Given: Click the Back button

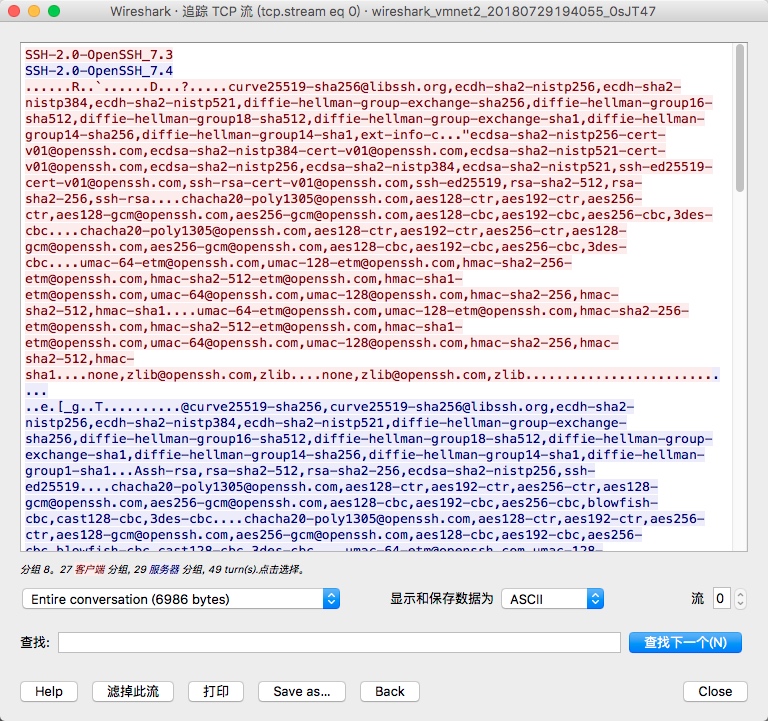Looking at the screenshot, I should tap(390, 691).
